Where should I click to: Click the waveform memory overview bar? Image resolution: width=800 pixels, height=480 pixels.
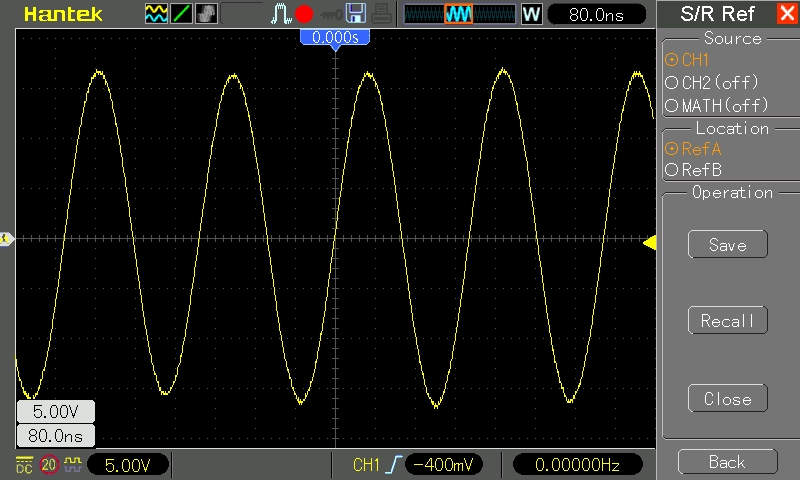458,15
